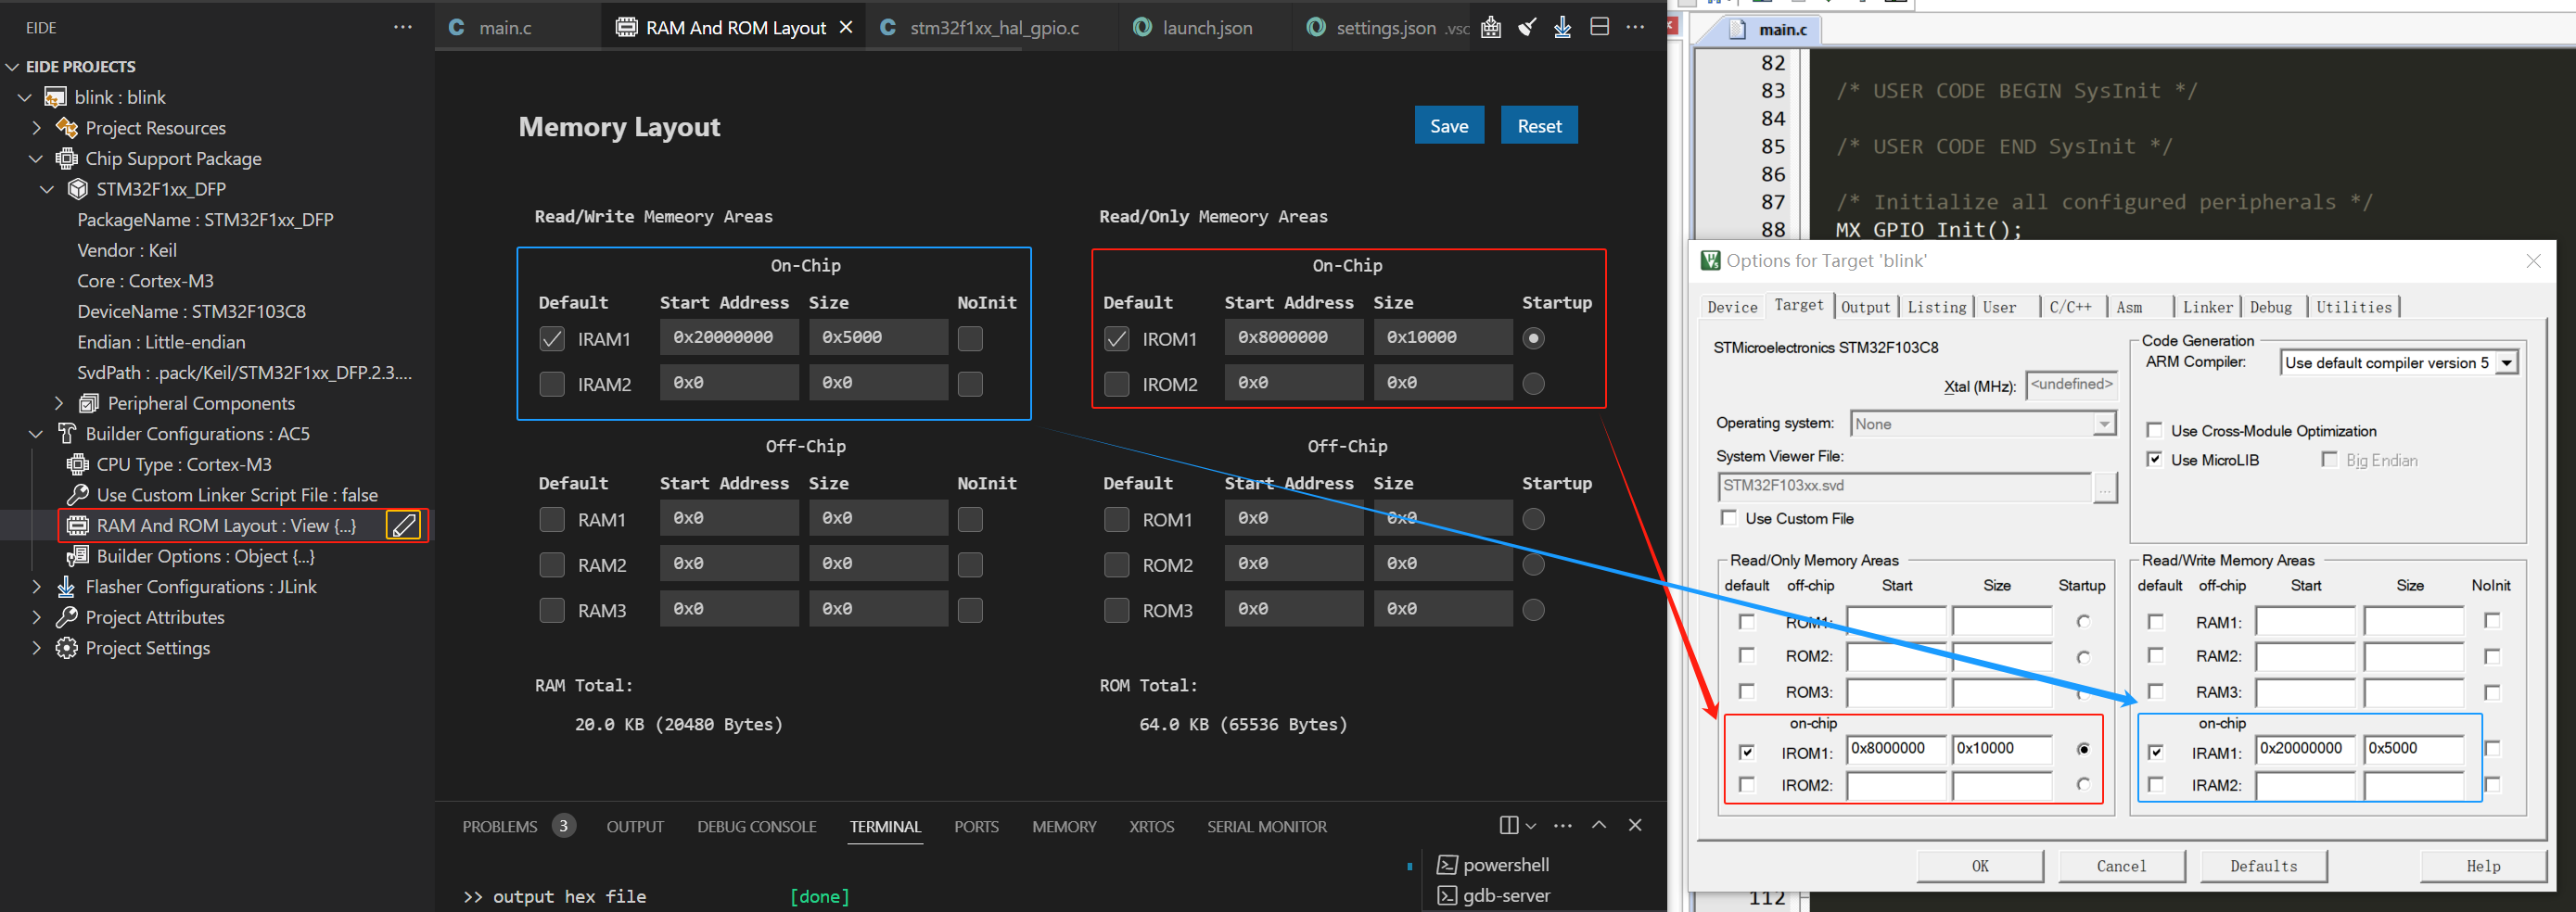Uncheck the IRAM1 default checkbox in Memory Layout
Screen dimensions: 2576x912
(552, 339)
